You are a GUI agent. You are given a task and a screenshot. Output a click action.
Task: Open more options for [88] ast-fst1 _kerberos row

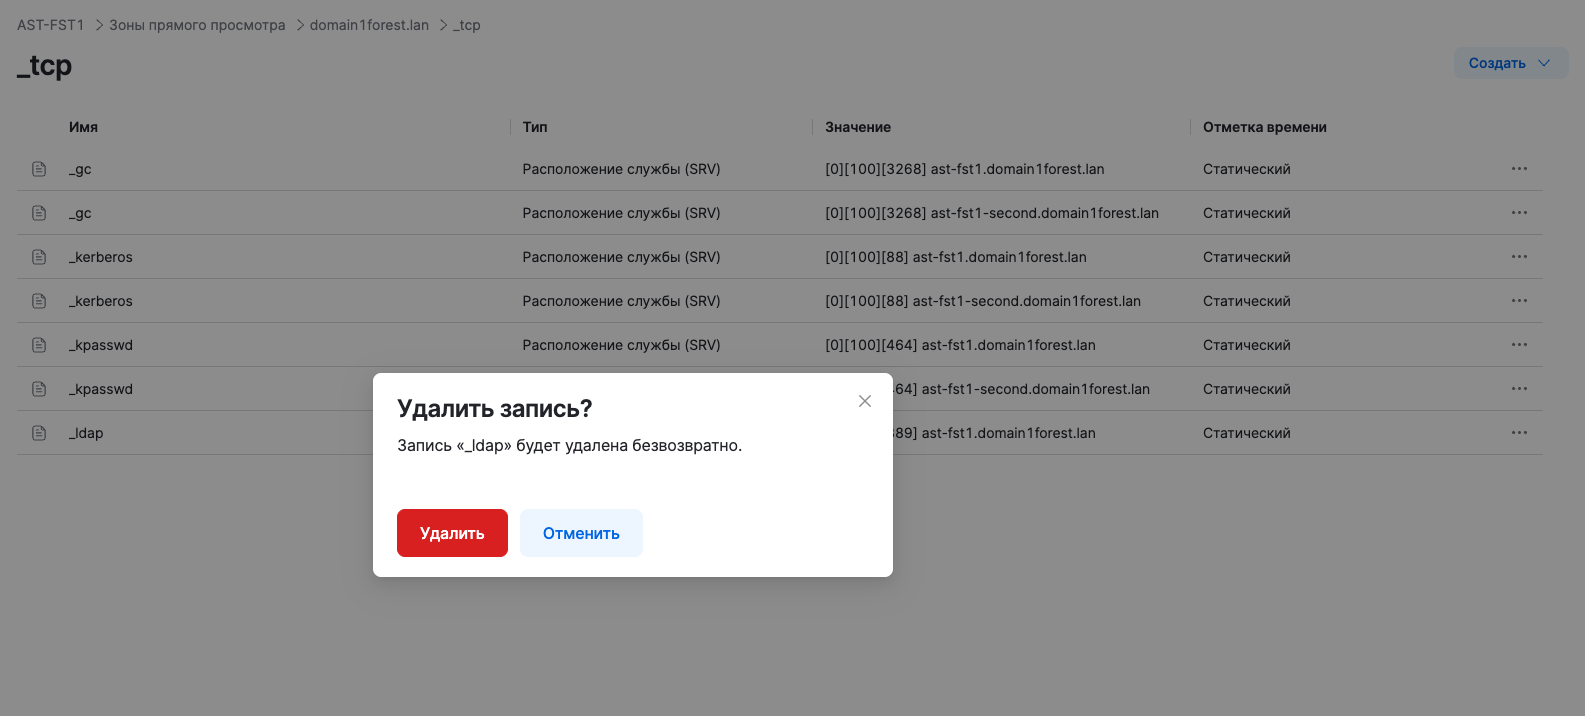(x=1519, y=257)
